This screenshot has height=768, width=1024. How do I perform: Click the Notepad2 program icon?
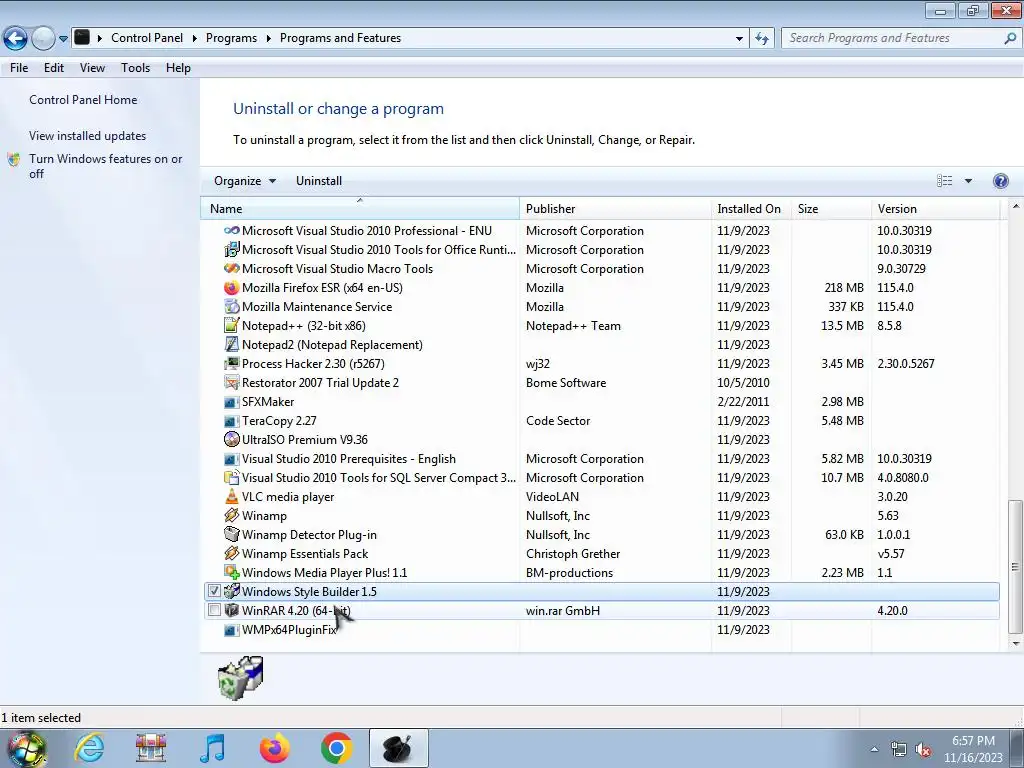(x=231, y=344)
